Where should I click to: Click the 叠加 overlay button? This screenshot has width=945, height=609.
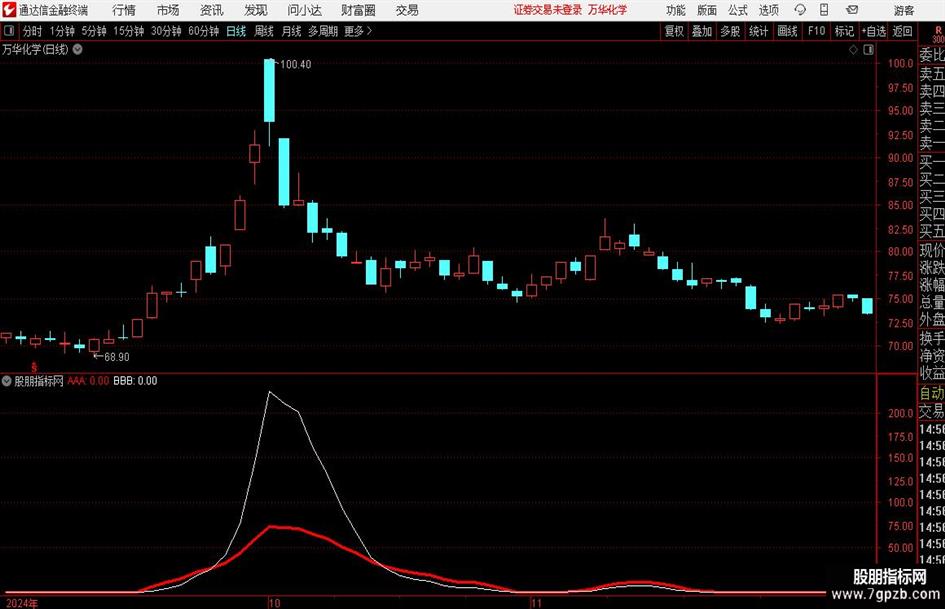tap(702, 31)
